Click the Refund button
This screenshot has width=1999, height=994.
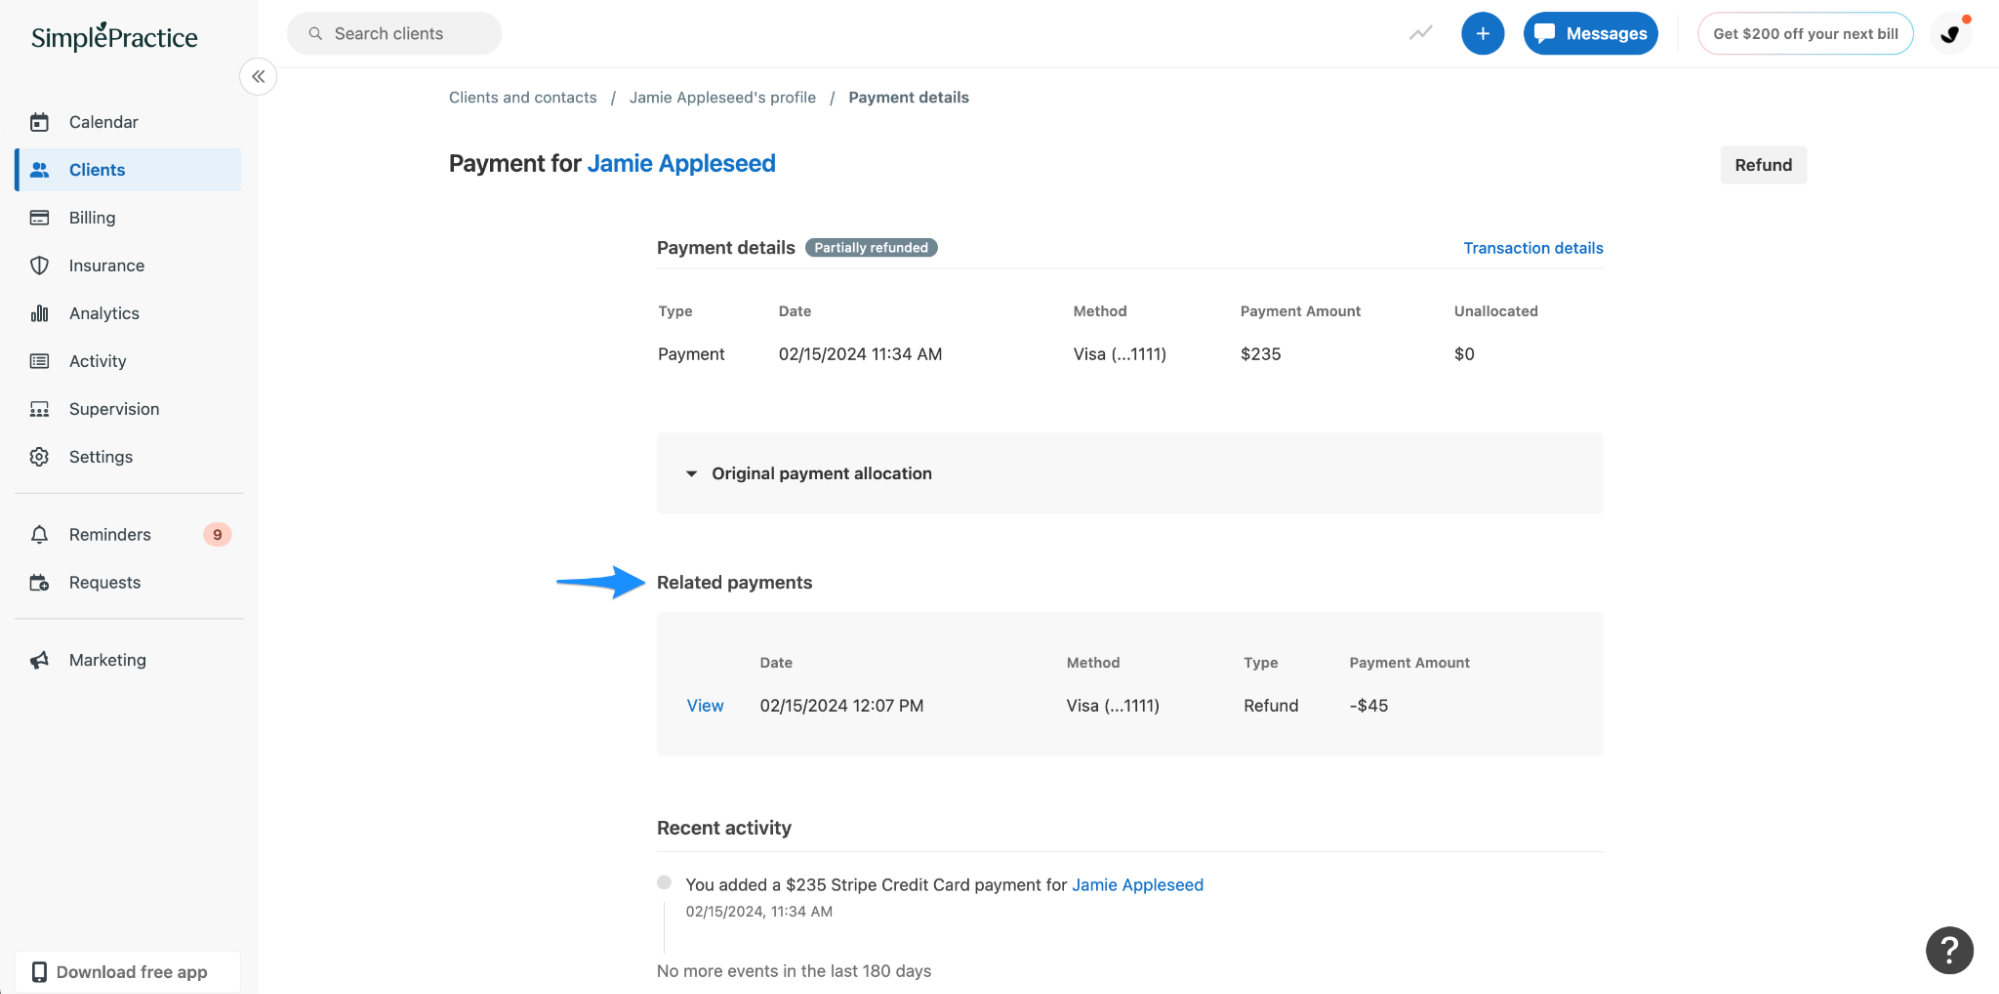(x=1763, y=165)
